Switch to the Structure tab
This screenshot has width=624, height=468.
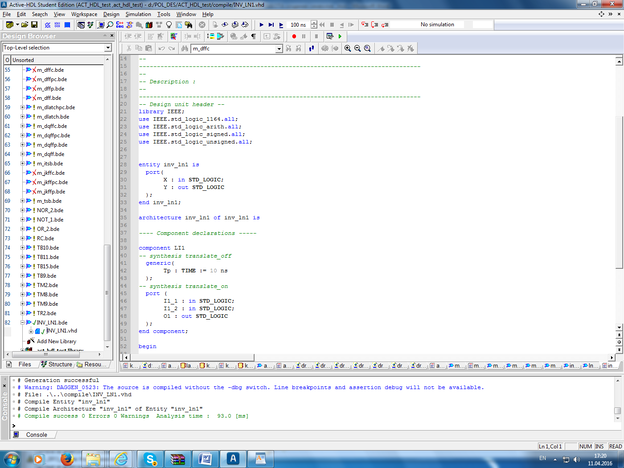click(x=55, y=365)
